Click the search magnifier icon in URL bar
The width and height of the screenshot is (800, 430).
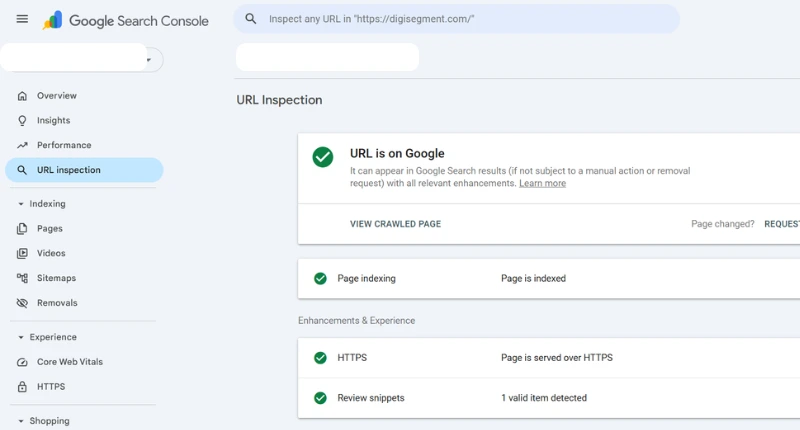coord(251,19)
